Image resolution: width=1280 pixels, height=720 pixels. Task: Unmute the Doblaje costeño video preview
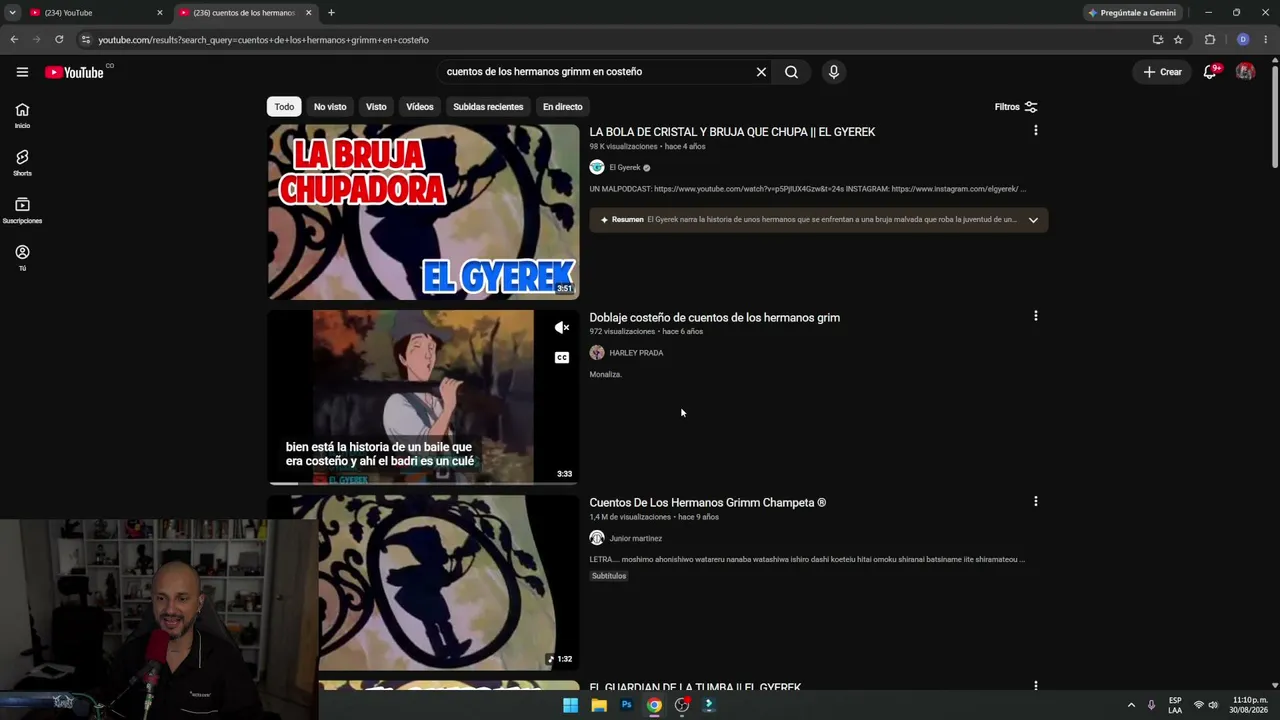[562, 327]
